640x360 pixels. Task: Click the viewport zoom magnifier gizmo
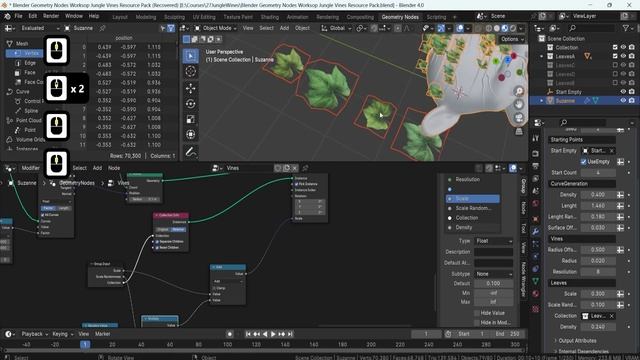(x=519, y=91)
